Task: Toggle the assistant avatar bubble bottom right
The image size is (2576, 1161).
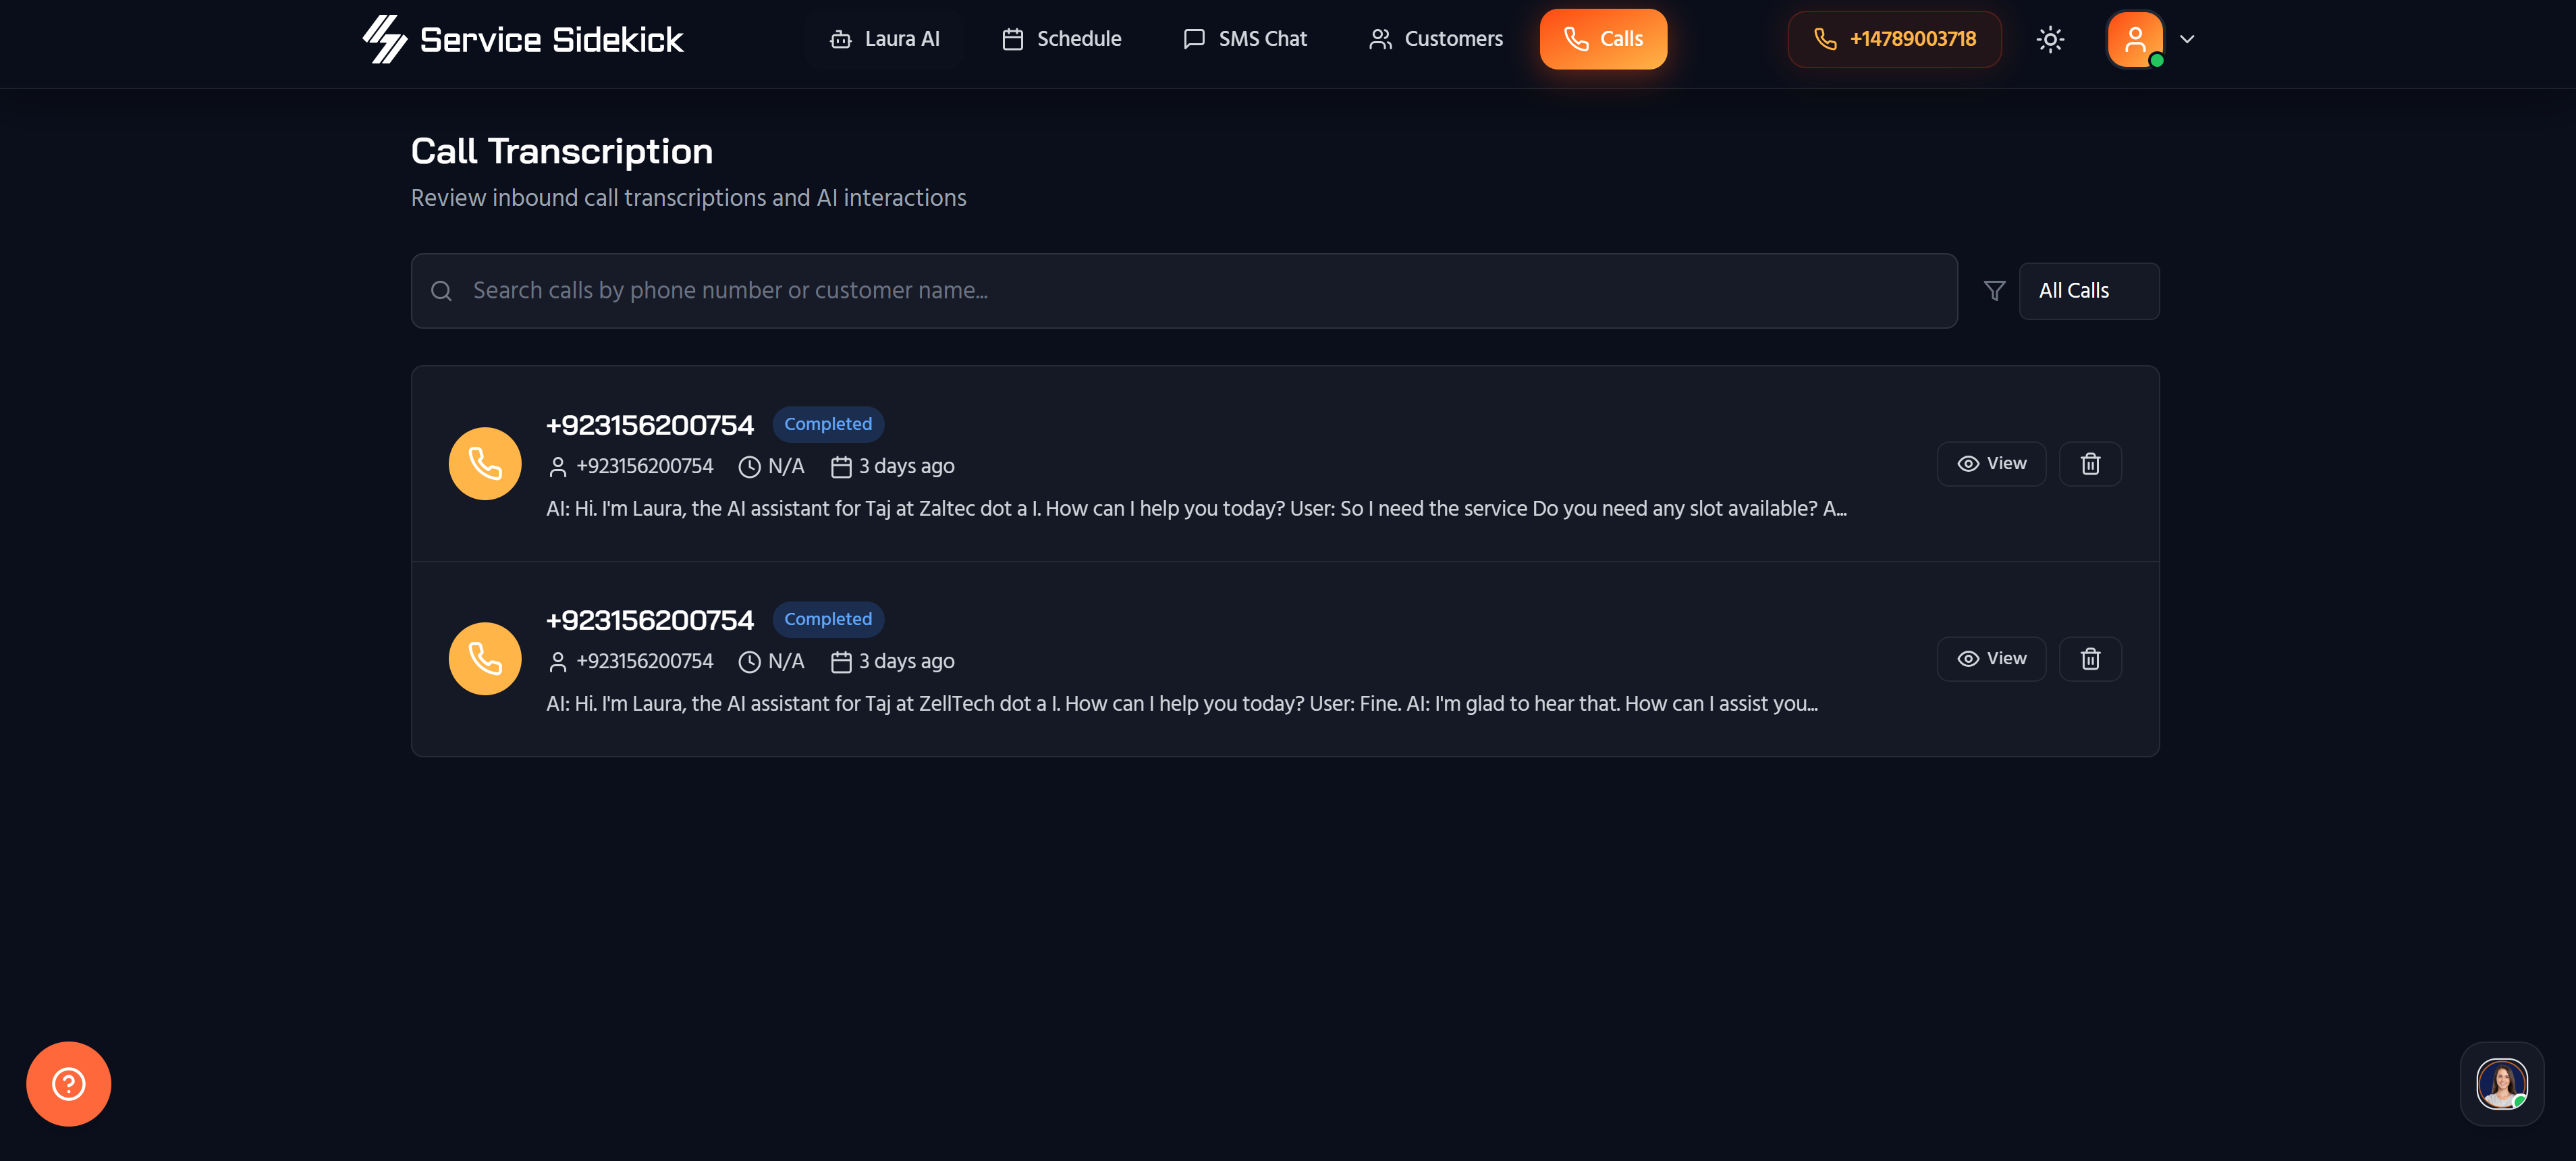Action: point(2502,1083)
